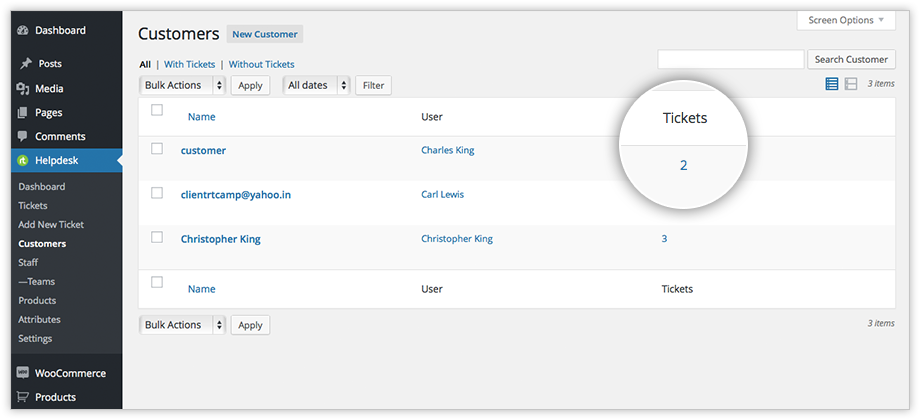The width and height of the screenshot is (920, 420).
Task: Switch to excerpt view icon
Action: point(851,84)
